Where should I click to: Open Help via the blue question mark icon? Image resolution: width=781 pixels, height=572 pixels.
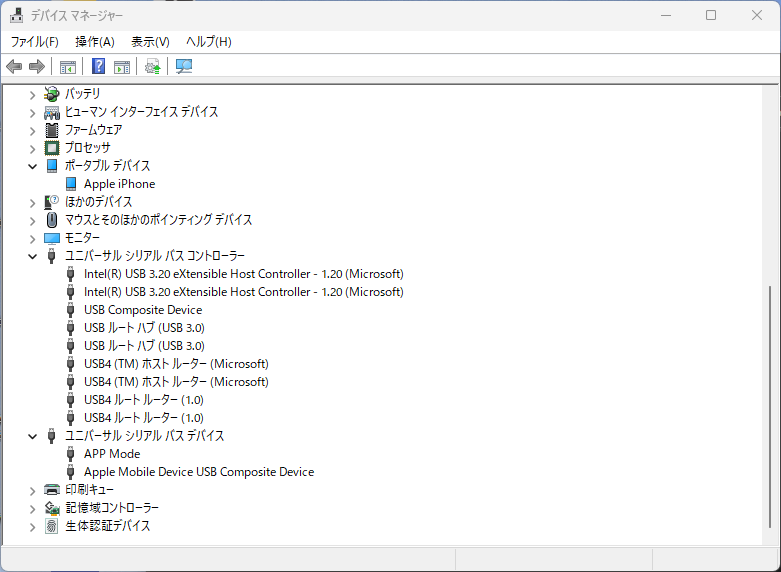coord(99,66)
